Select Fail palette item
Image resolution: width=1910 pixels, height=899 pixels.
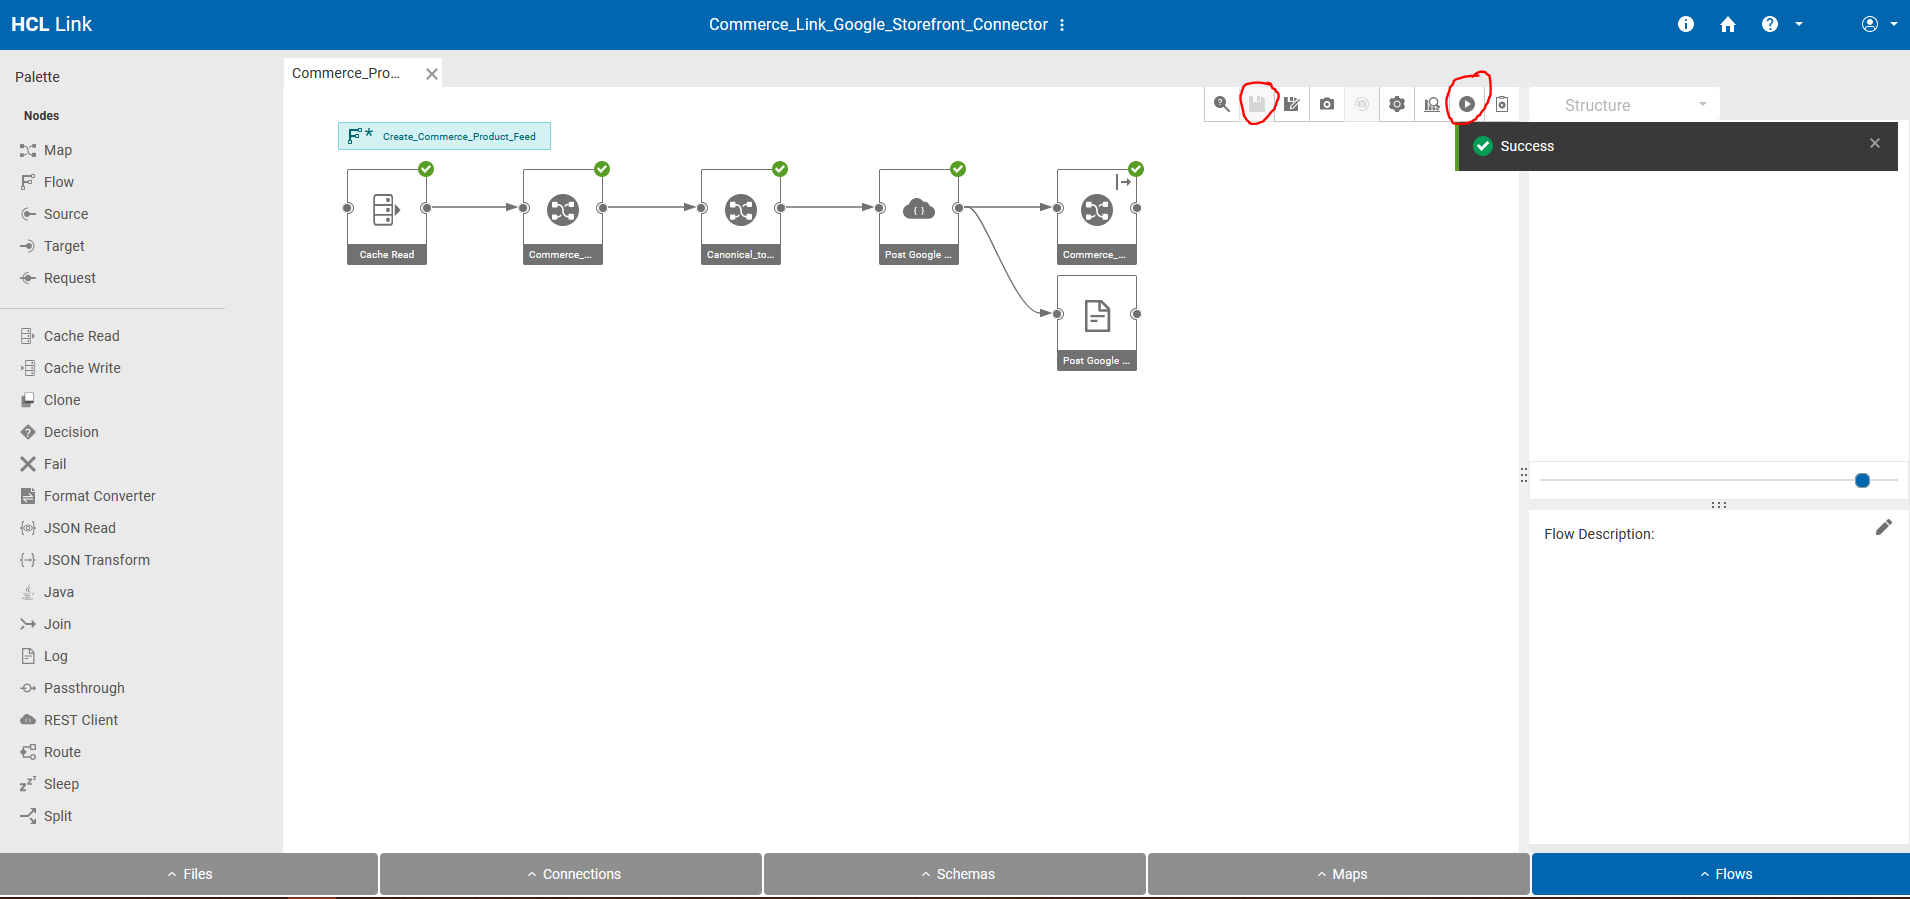[x=43, y=464]
